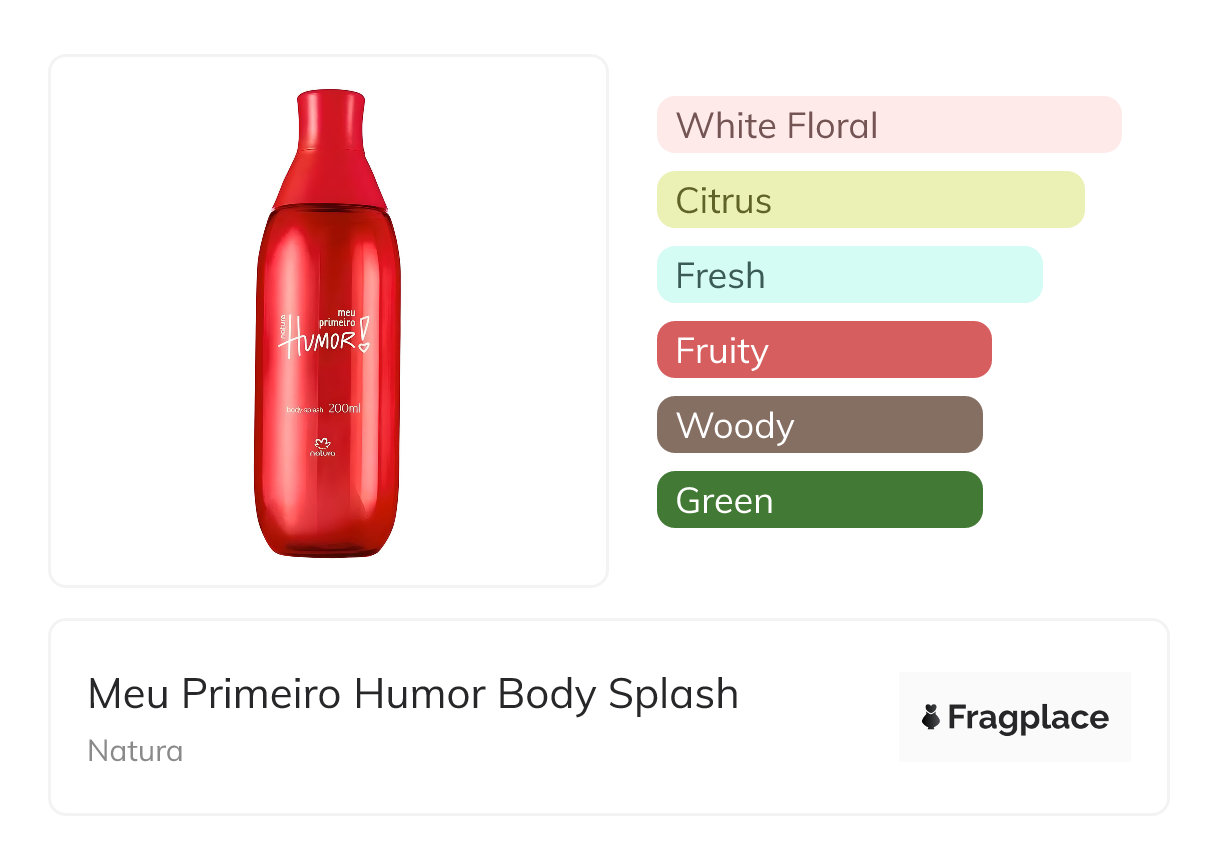Viewport: 1218px width, 864px height.
Task: Select the Woody accord bar
Action: click(x=819, y=425)
